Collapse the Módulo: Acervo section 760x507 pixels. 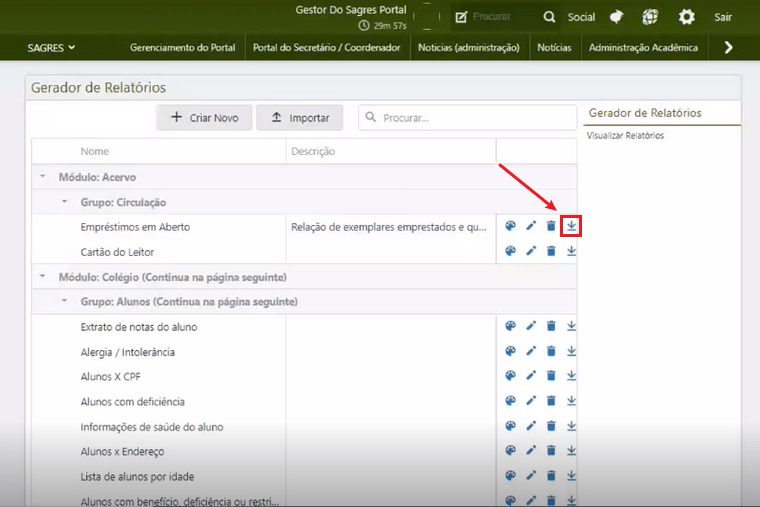click(x=43, y=176)
